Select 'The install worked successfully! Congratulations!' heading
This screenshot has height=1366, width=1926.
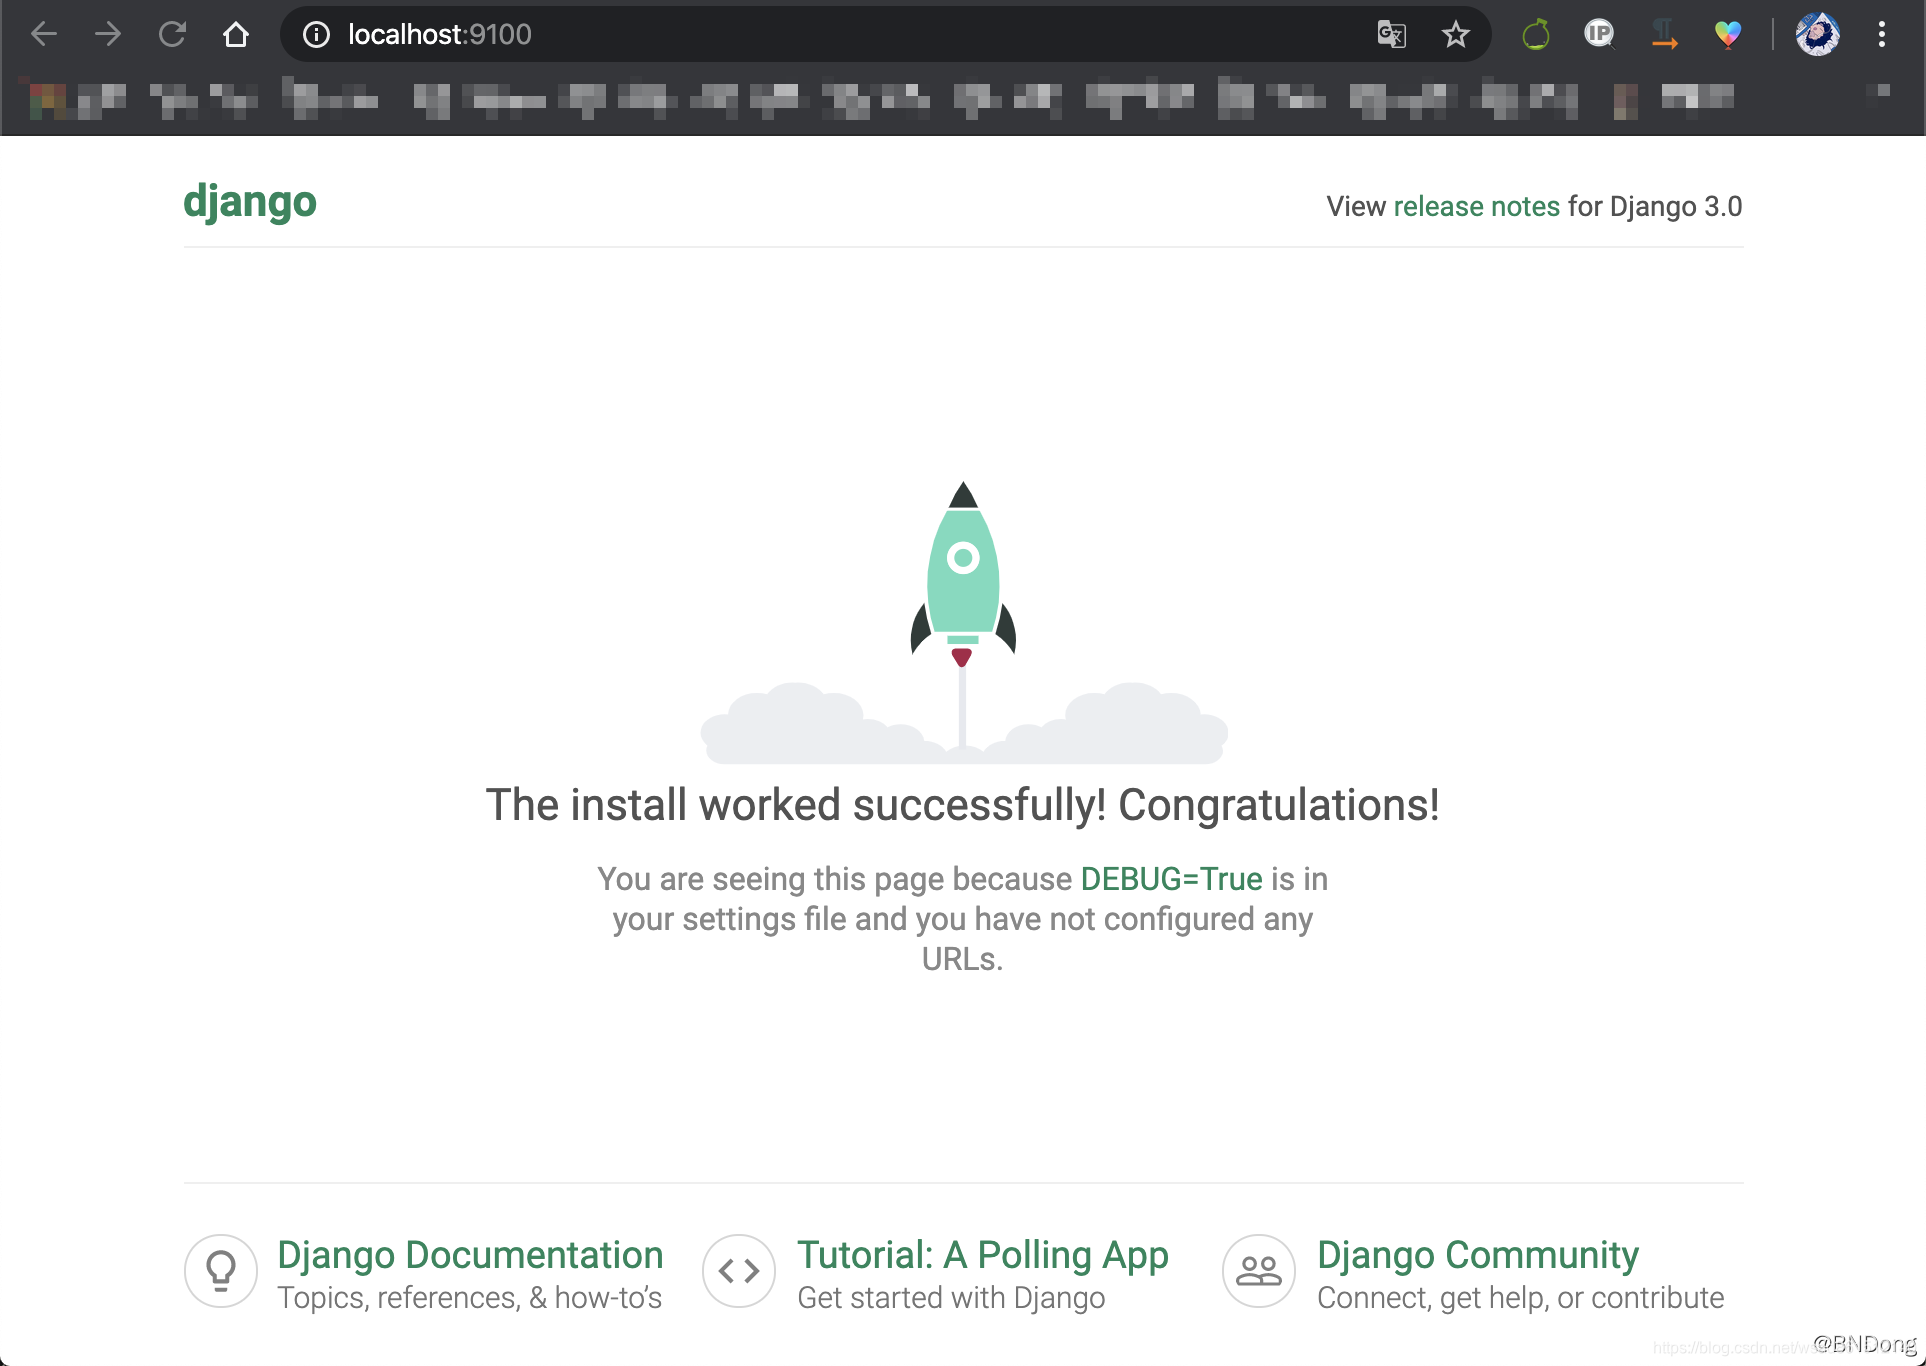click(x=963, y=805)
